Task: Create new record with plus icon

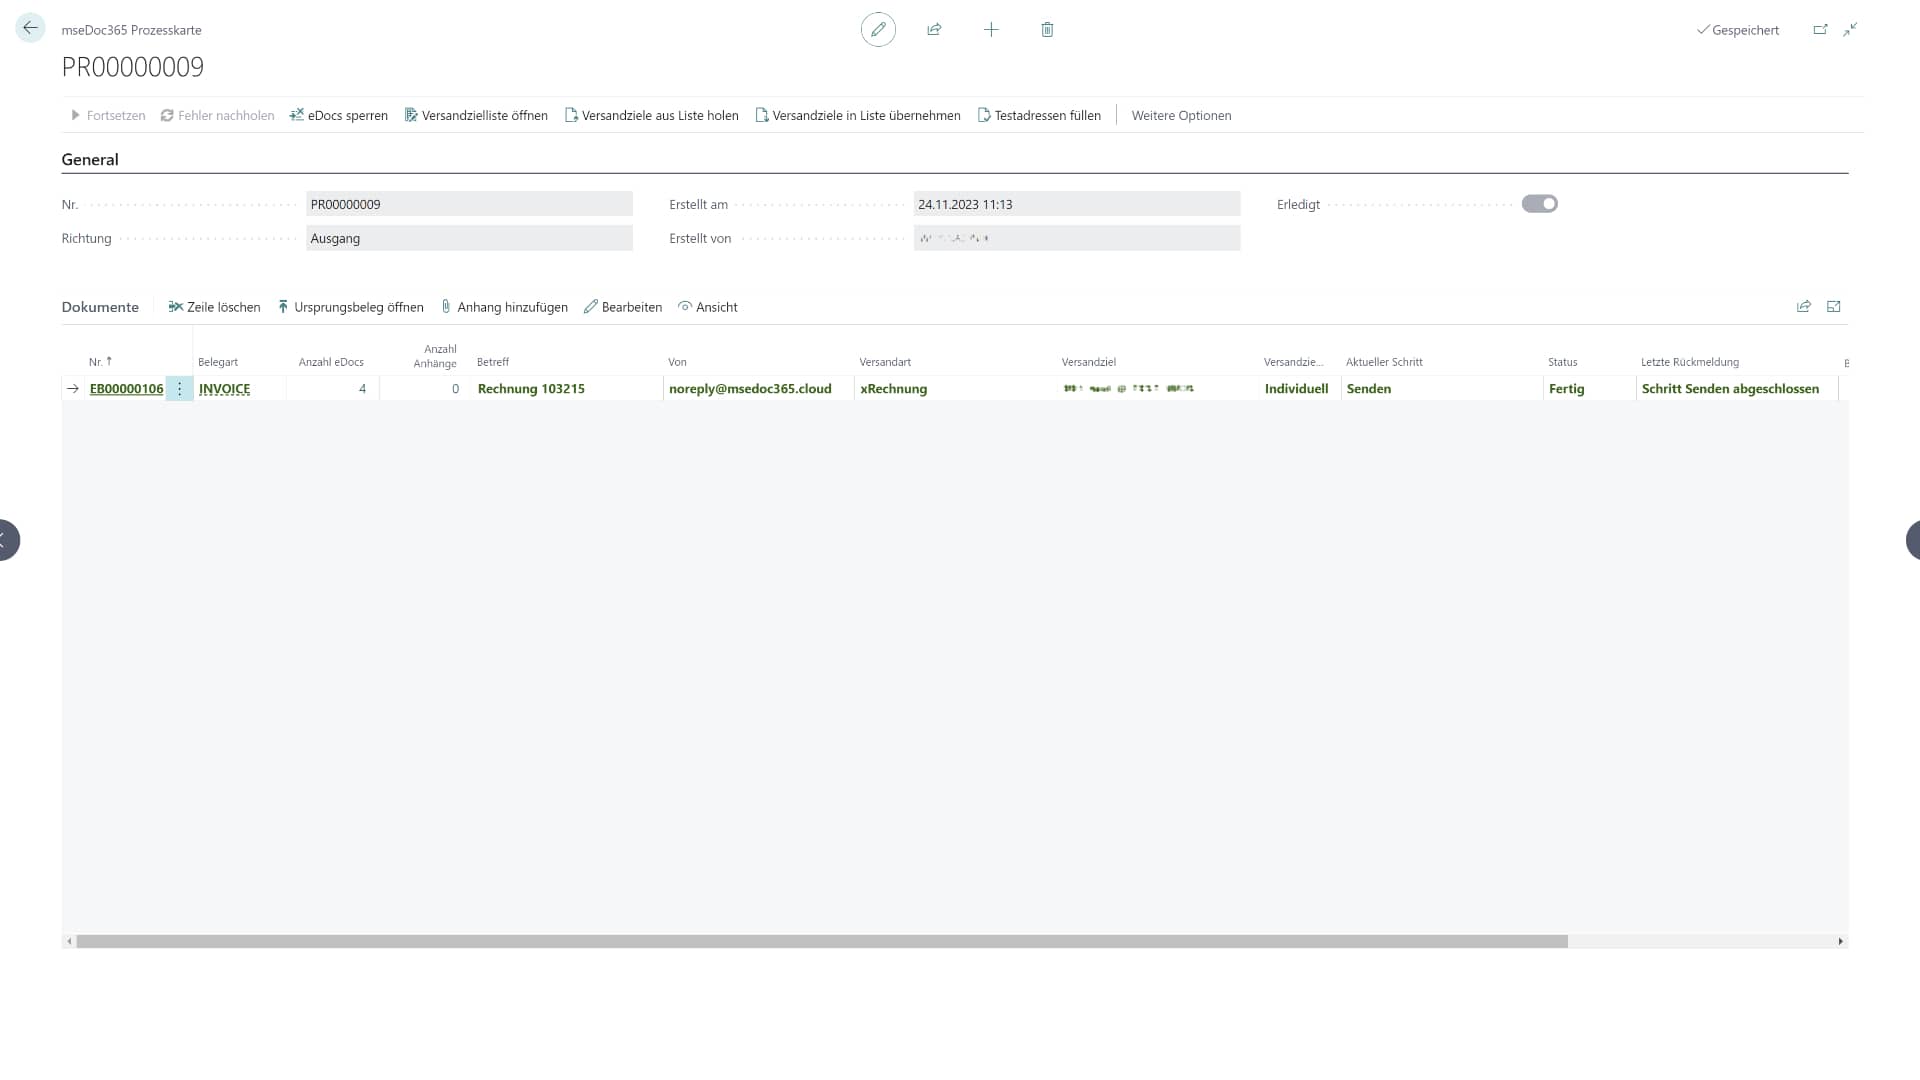Action: coord(991,29)
